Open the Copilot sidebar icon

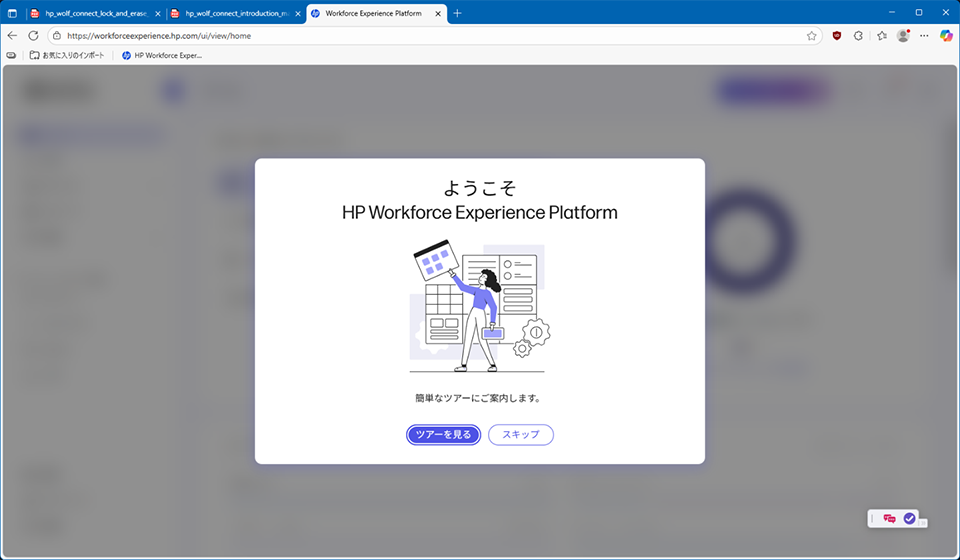pyautogui.click(x=946, y=35)
